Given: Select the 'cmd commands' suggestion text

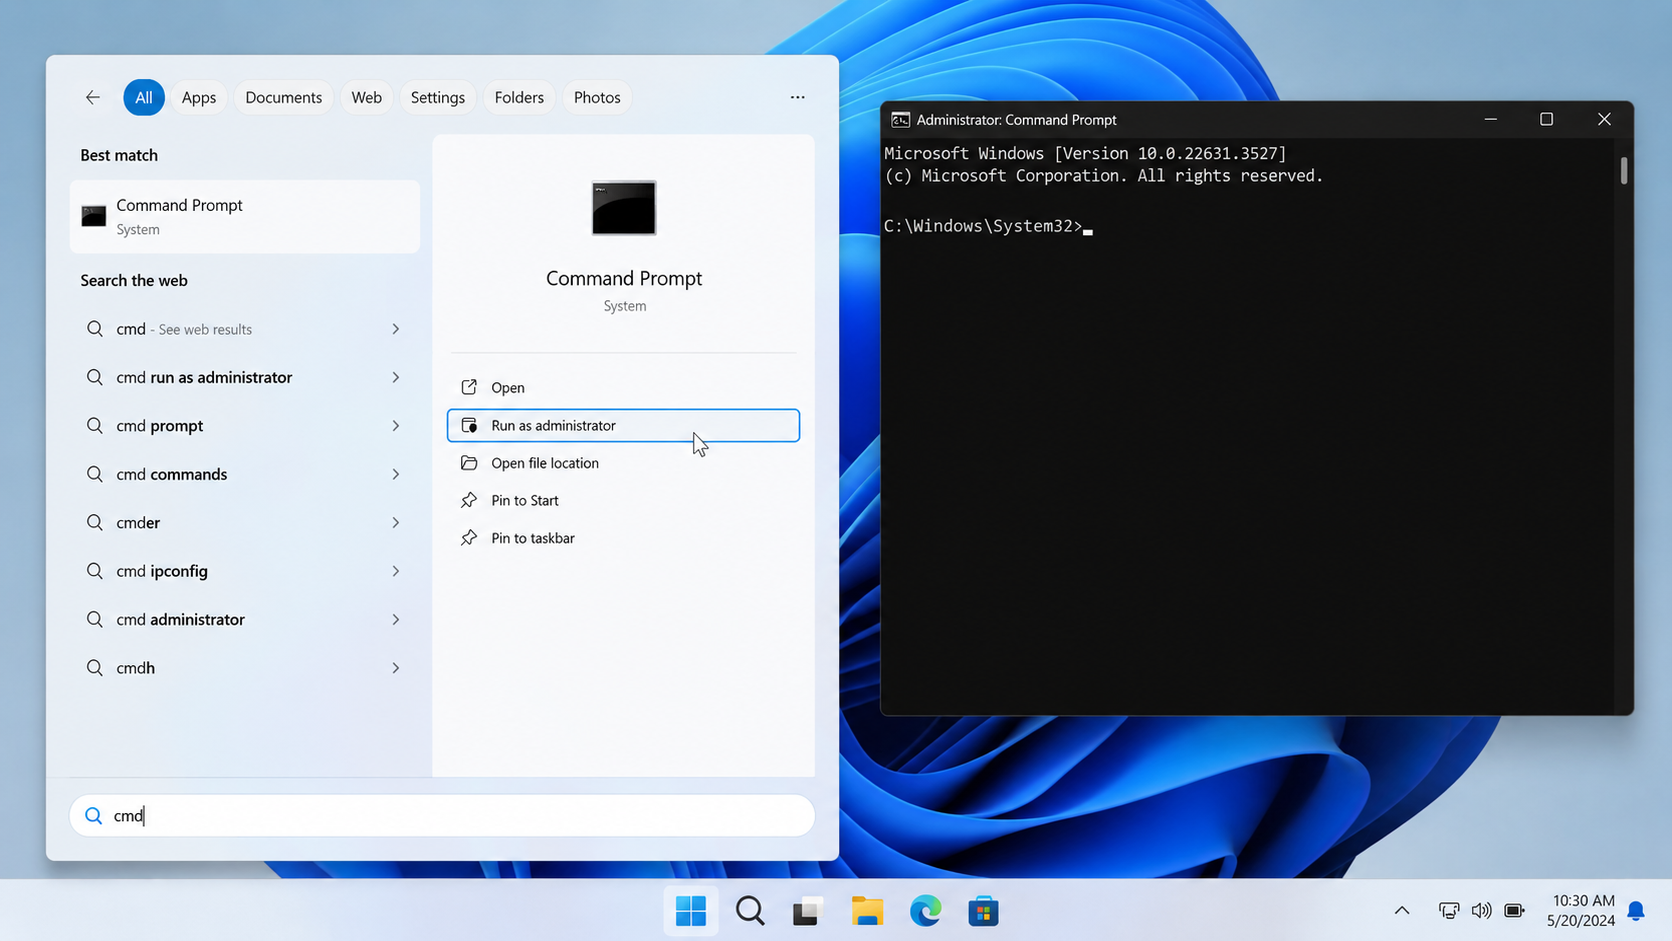Looking at the screenshot, I should click(172, 474).
